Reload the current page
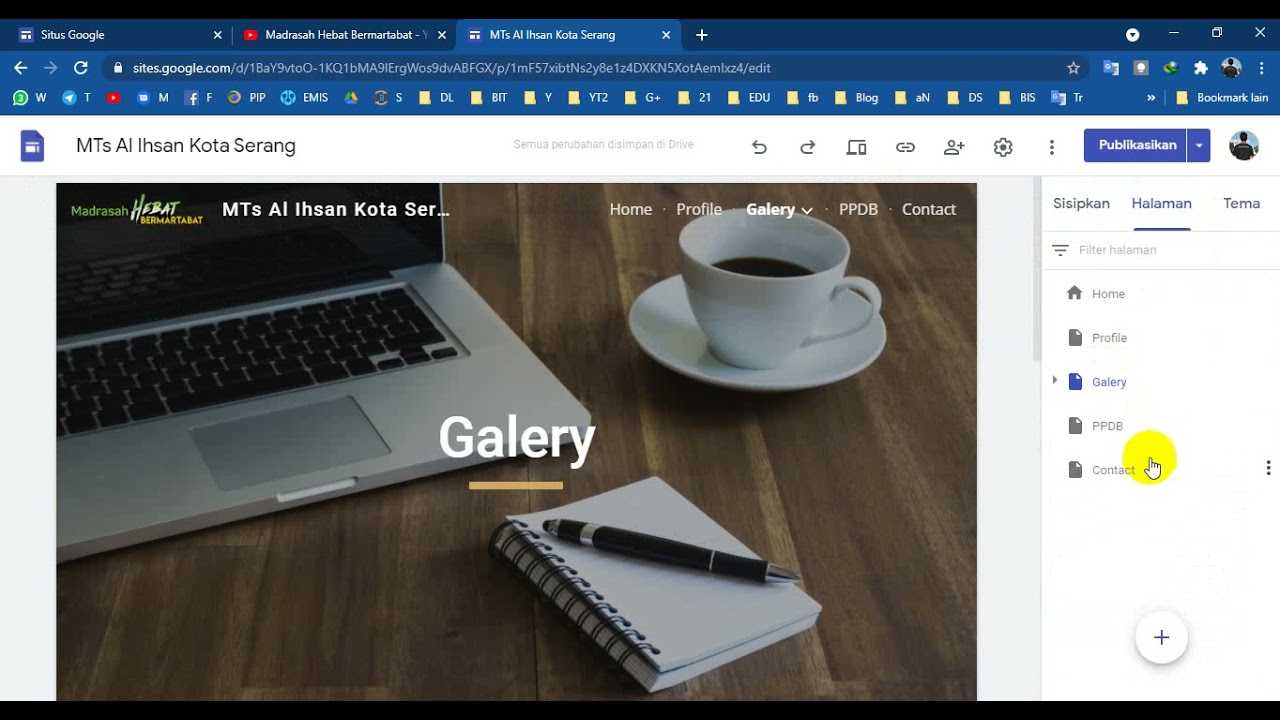Screen dimensions: 1280x720 click(x=81, y=68)
